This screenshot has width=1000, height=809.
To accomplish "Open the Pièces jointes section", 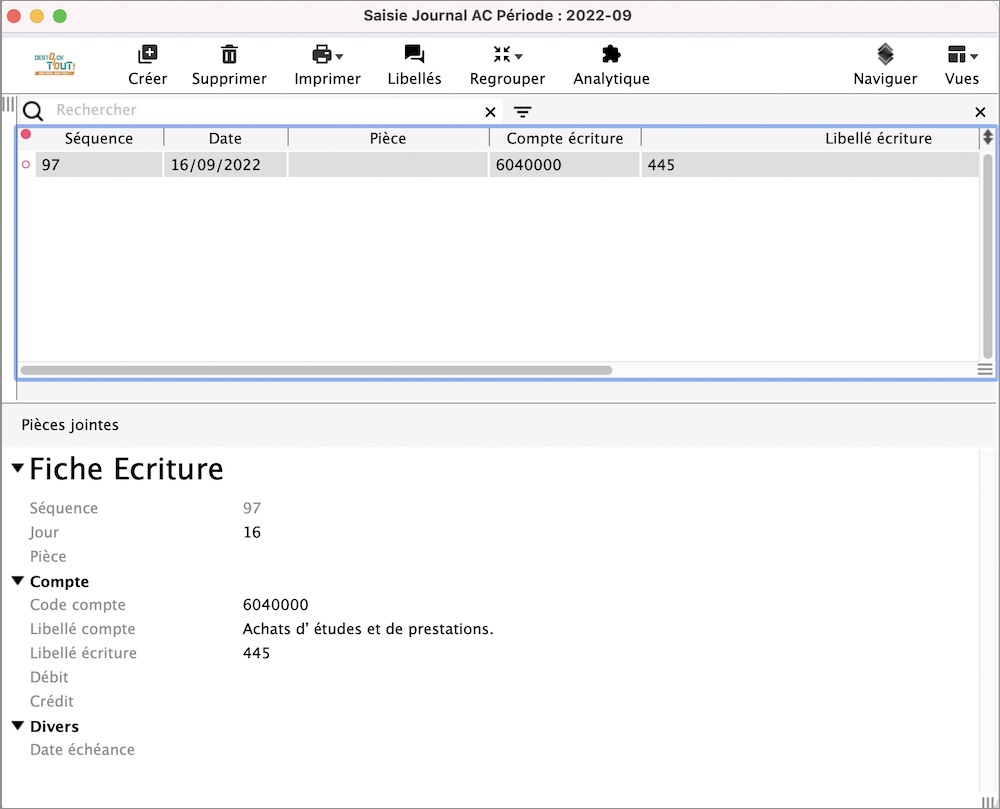I will click(70, 425).
